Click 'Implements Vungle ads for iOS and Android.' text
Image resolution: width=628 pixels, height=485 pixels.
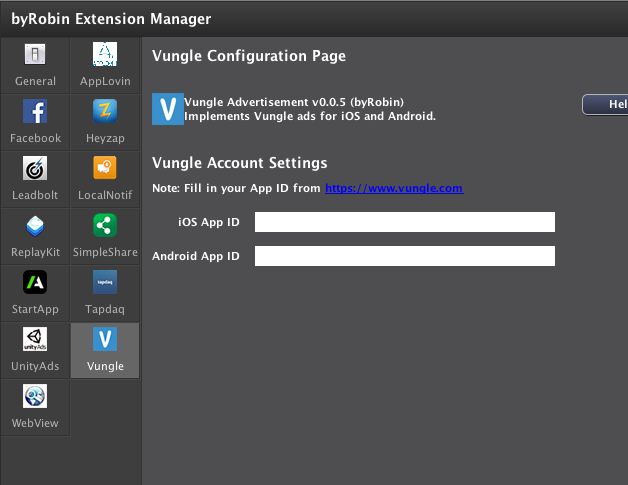coord(310,116)
